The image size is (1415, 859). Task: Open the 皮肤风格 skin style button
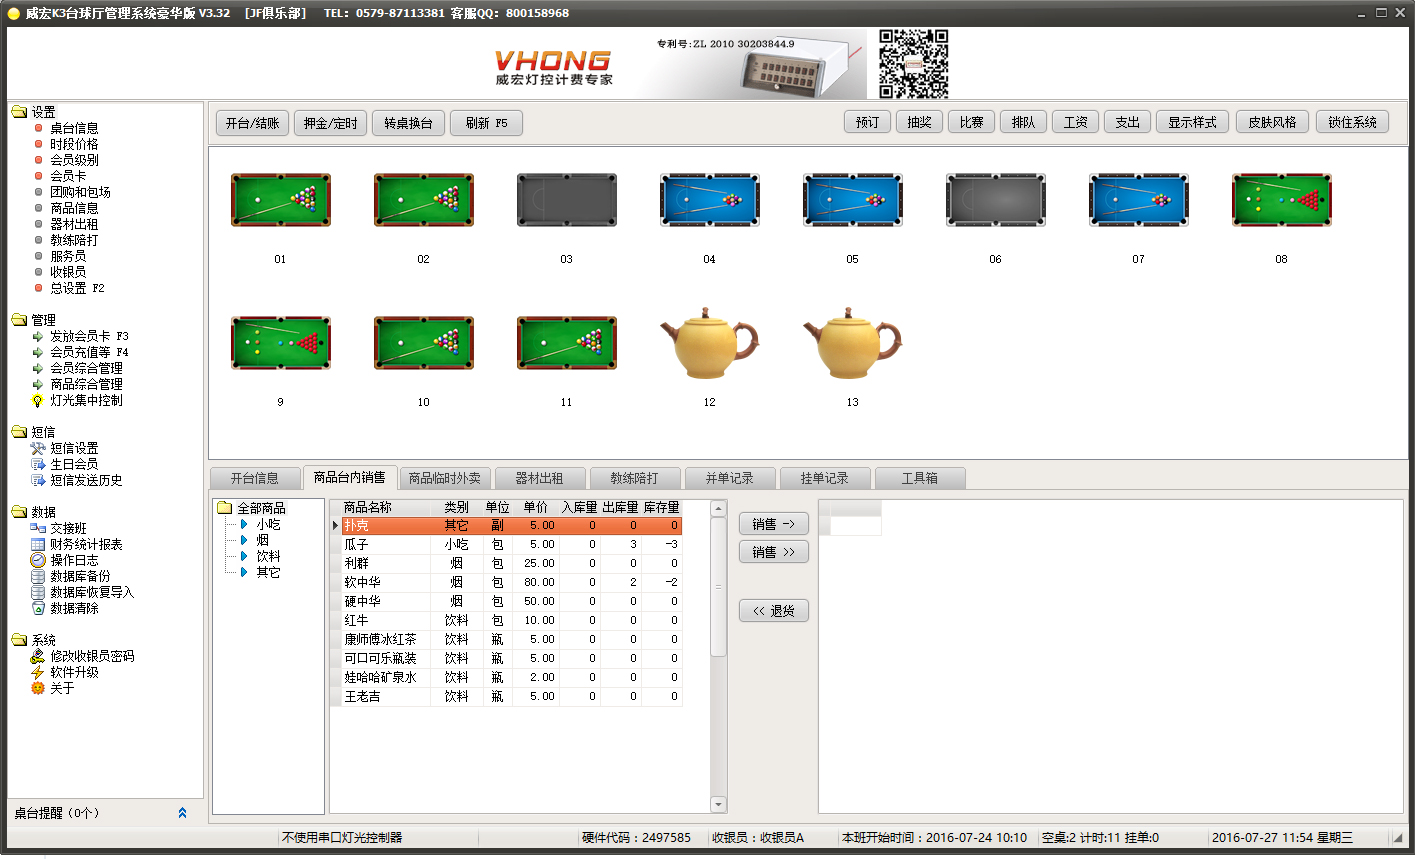pos(1272,122)
